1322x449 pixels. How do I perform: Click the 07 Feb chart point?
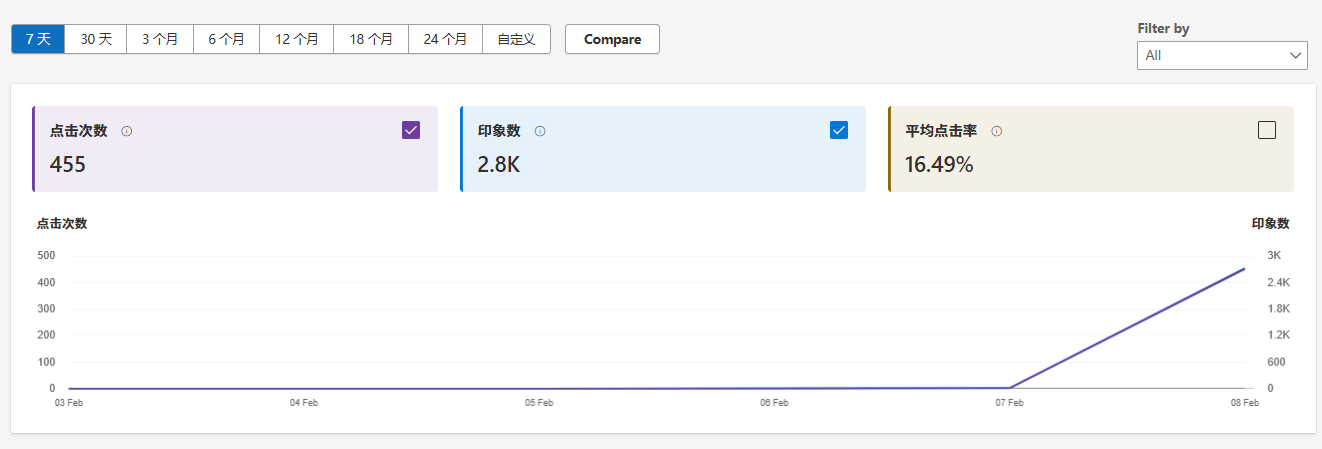(x=1009, y=387)
